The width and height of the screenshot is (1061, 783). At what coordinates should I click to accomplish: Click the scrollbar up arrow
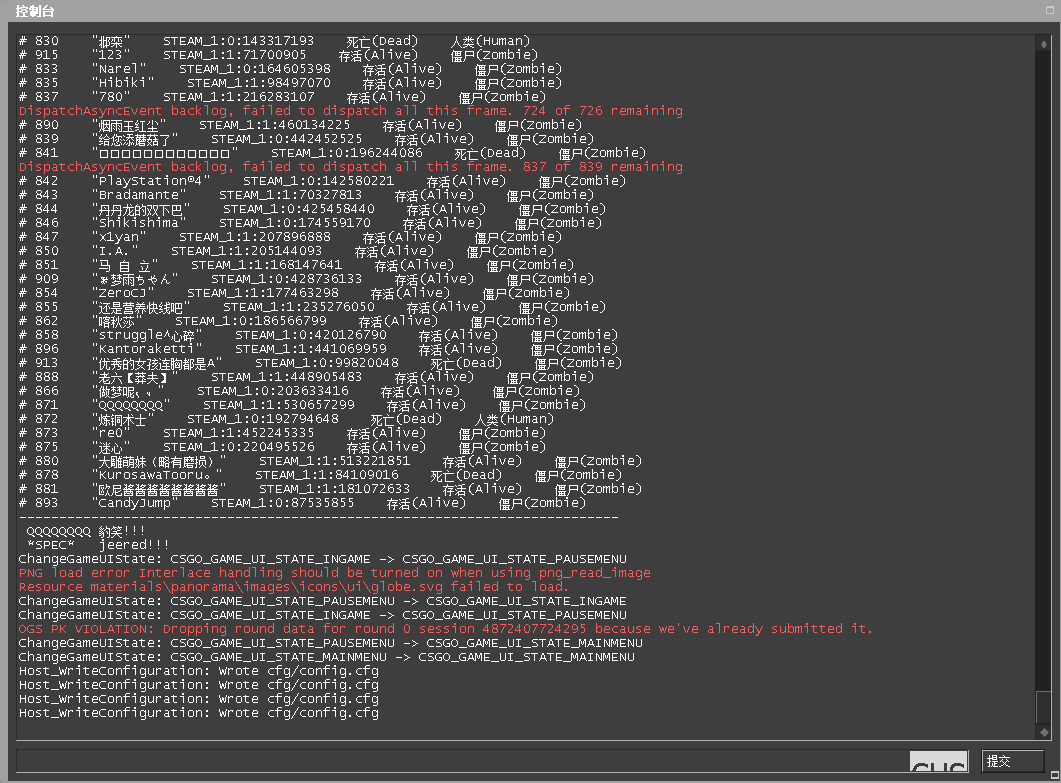1043,45
